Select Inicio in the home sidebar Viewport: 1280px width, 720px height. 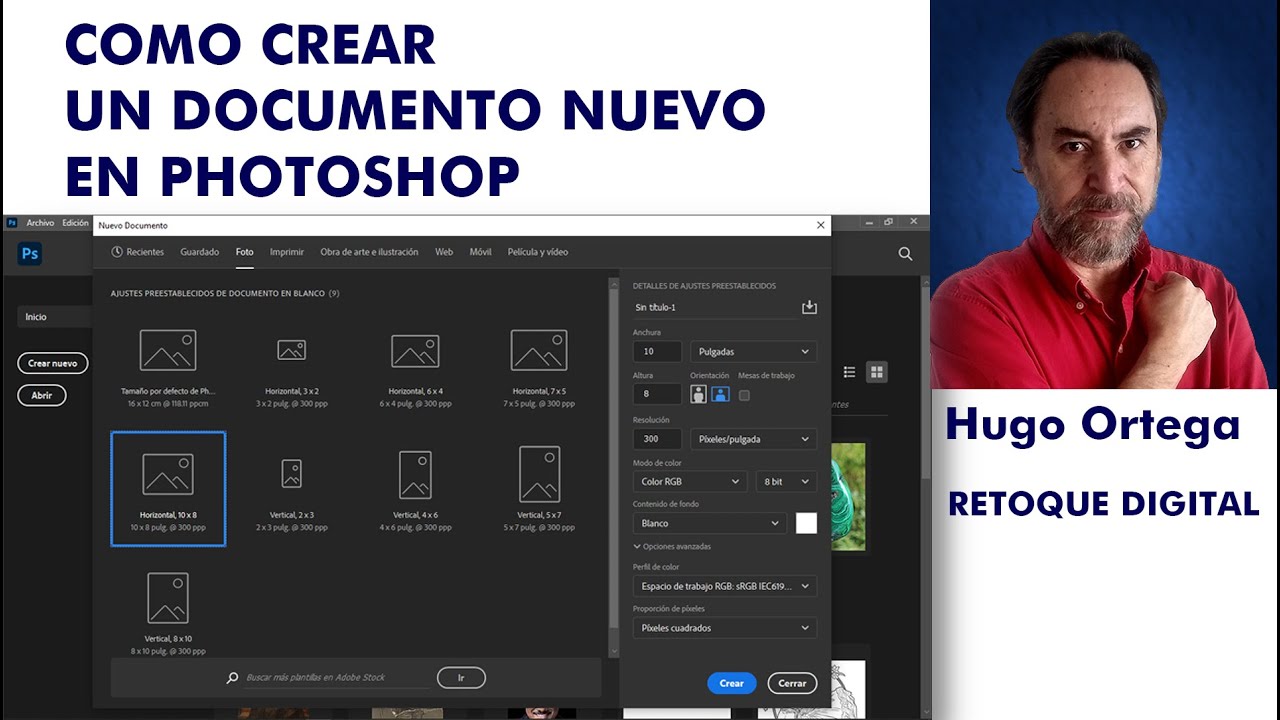click(x=55, y=317)
